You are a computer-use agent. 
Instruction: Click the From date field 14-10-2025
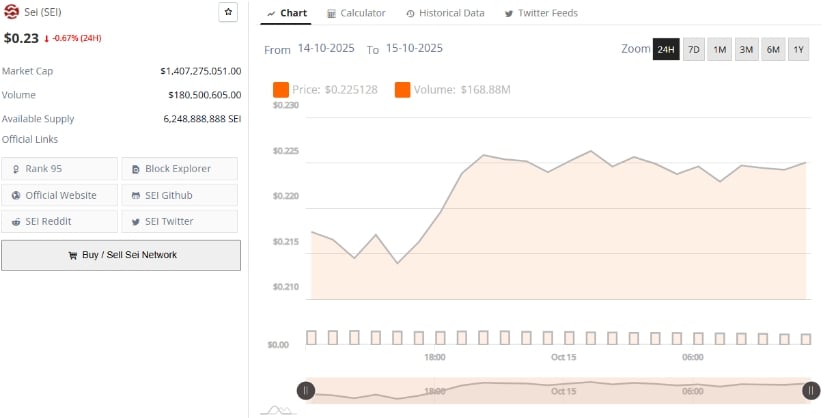click(x=326, y=49)
